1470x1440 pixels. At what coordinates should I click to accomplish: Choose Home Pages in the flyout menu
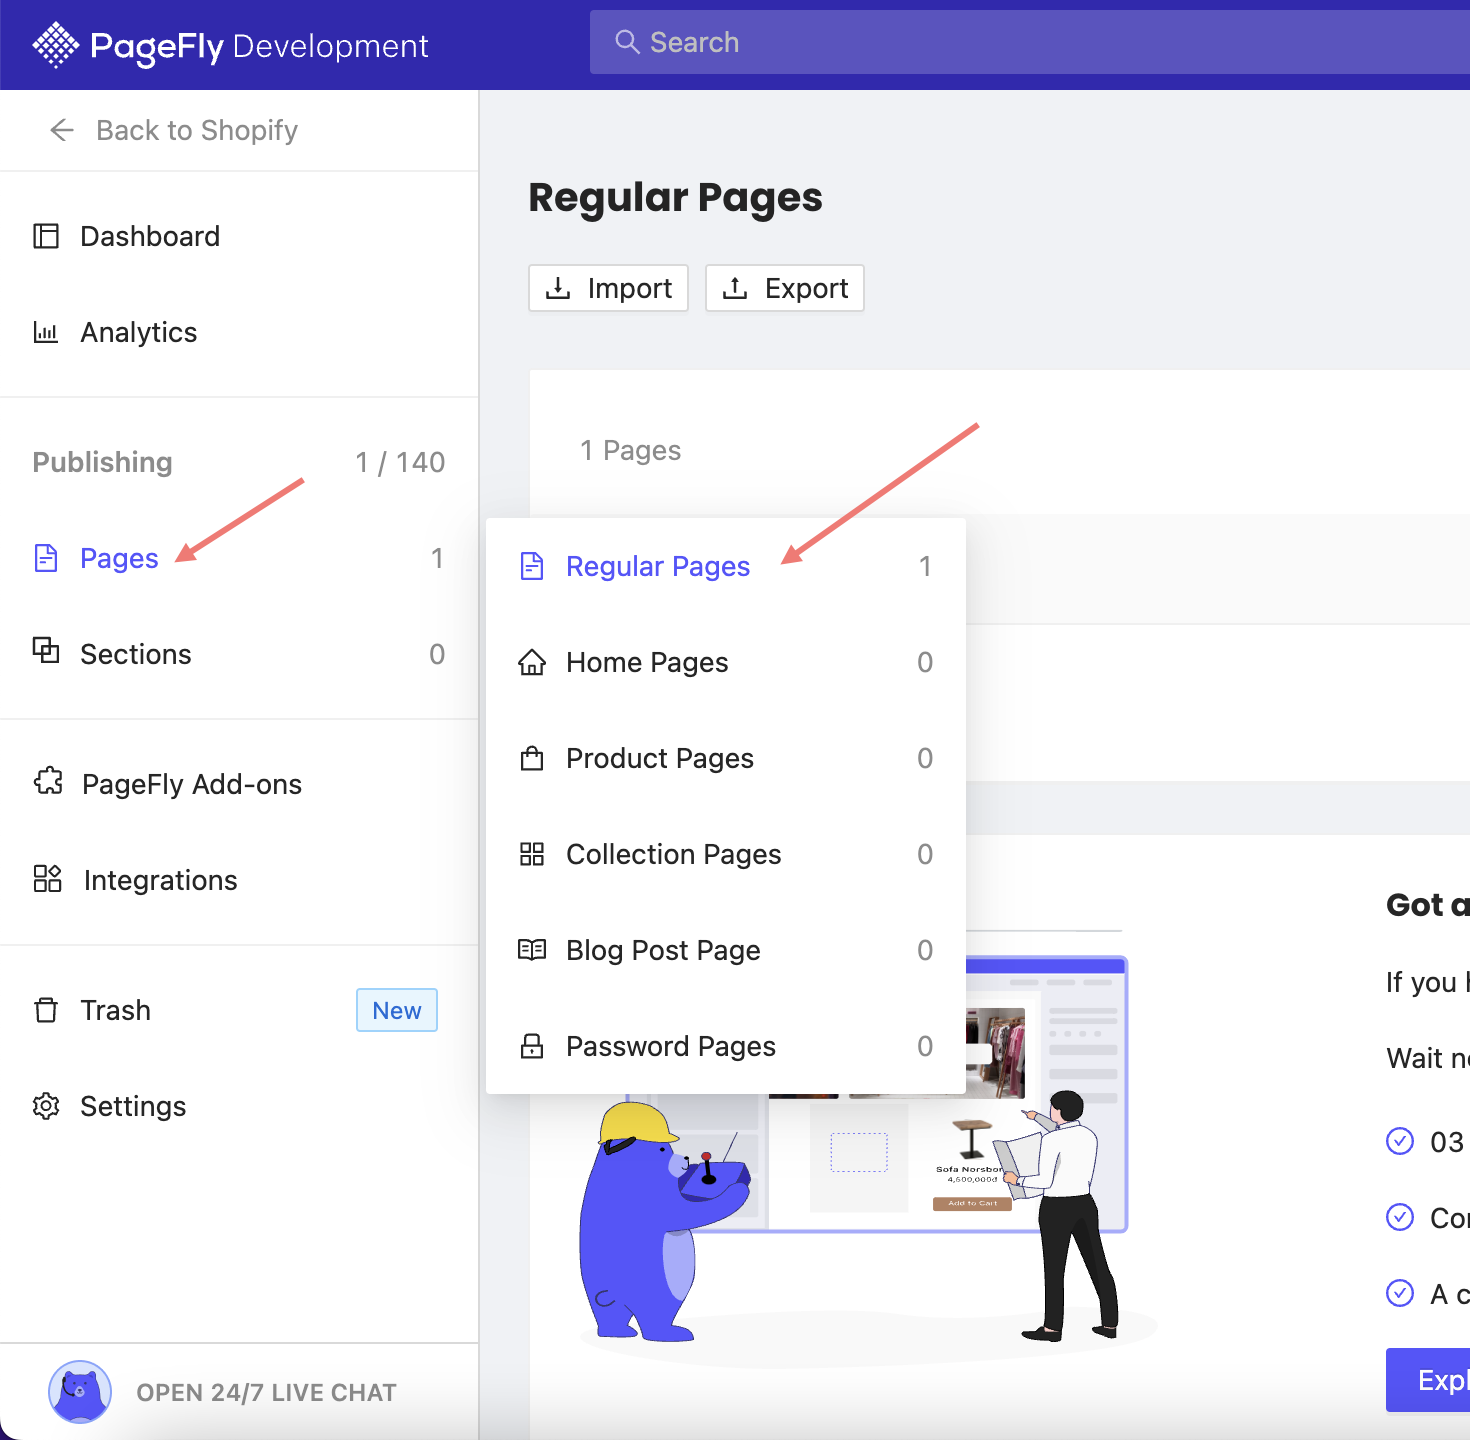tap(646, 662)
